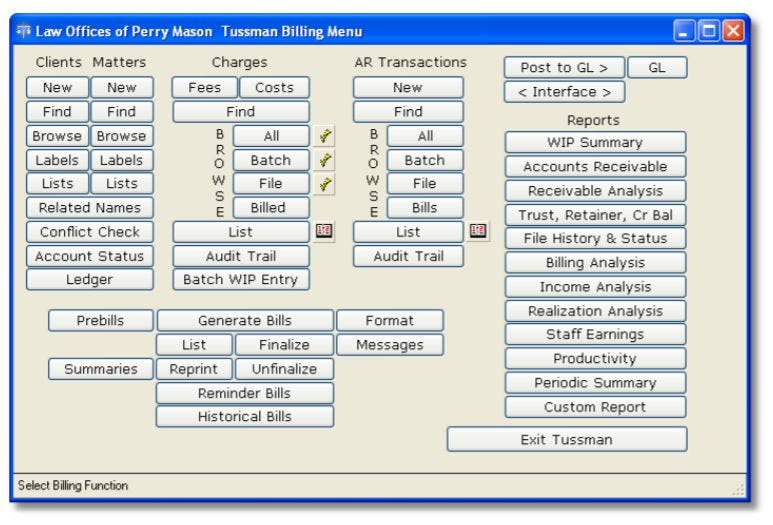Open the Ledger
Viewport: 773px width, 525px height.
(90, 280)
